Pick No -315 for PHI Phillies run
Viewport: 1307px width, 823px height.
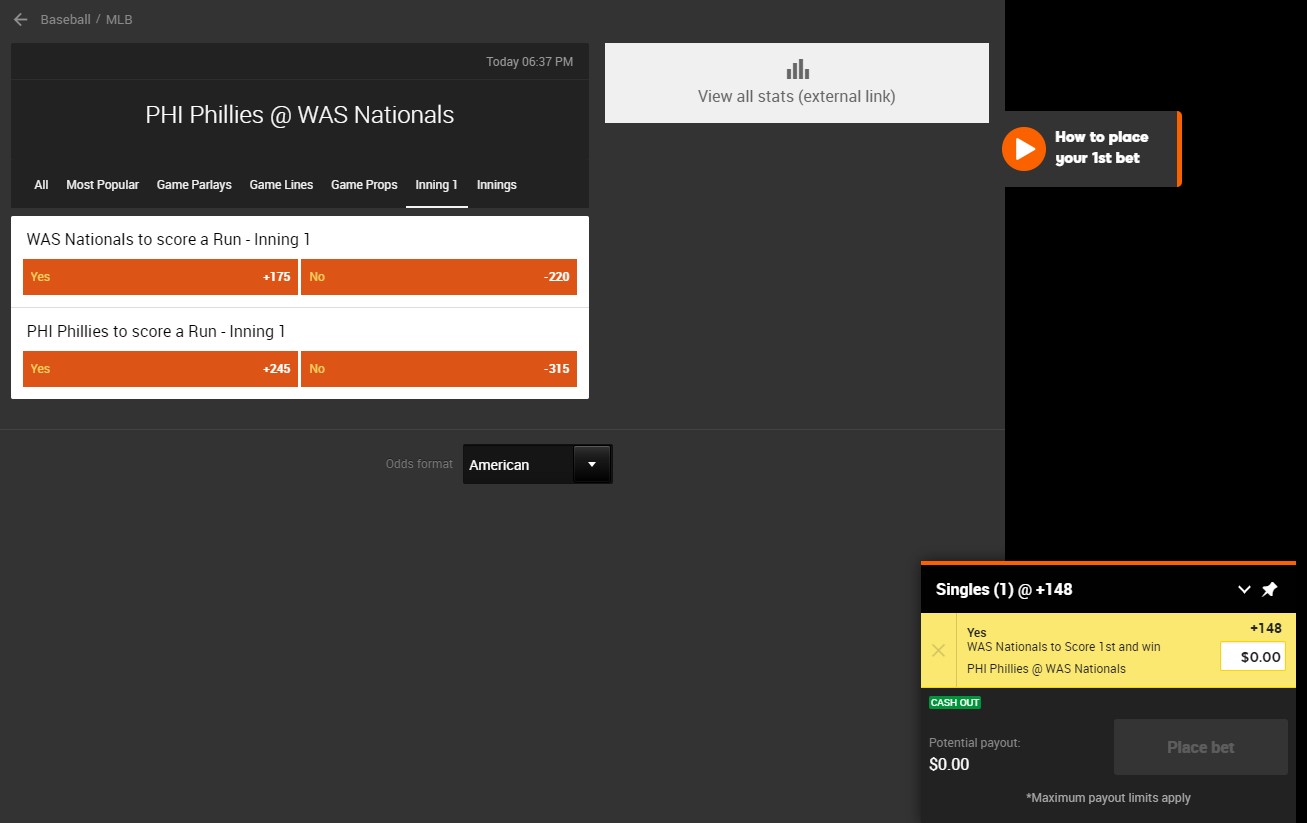[x=439, y=369]
